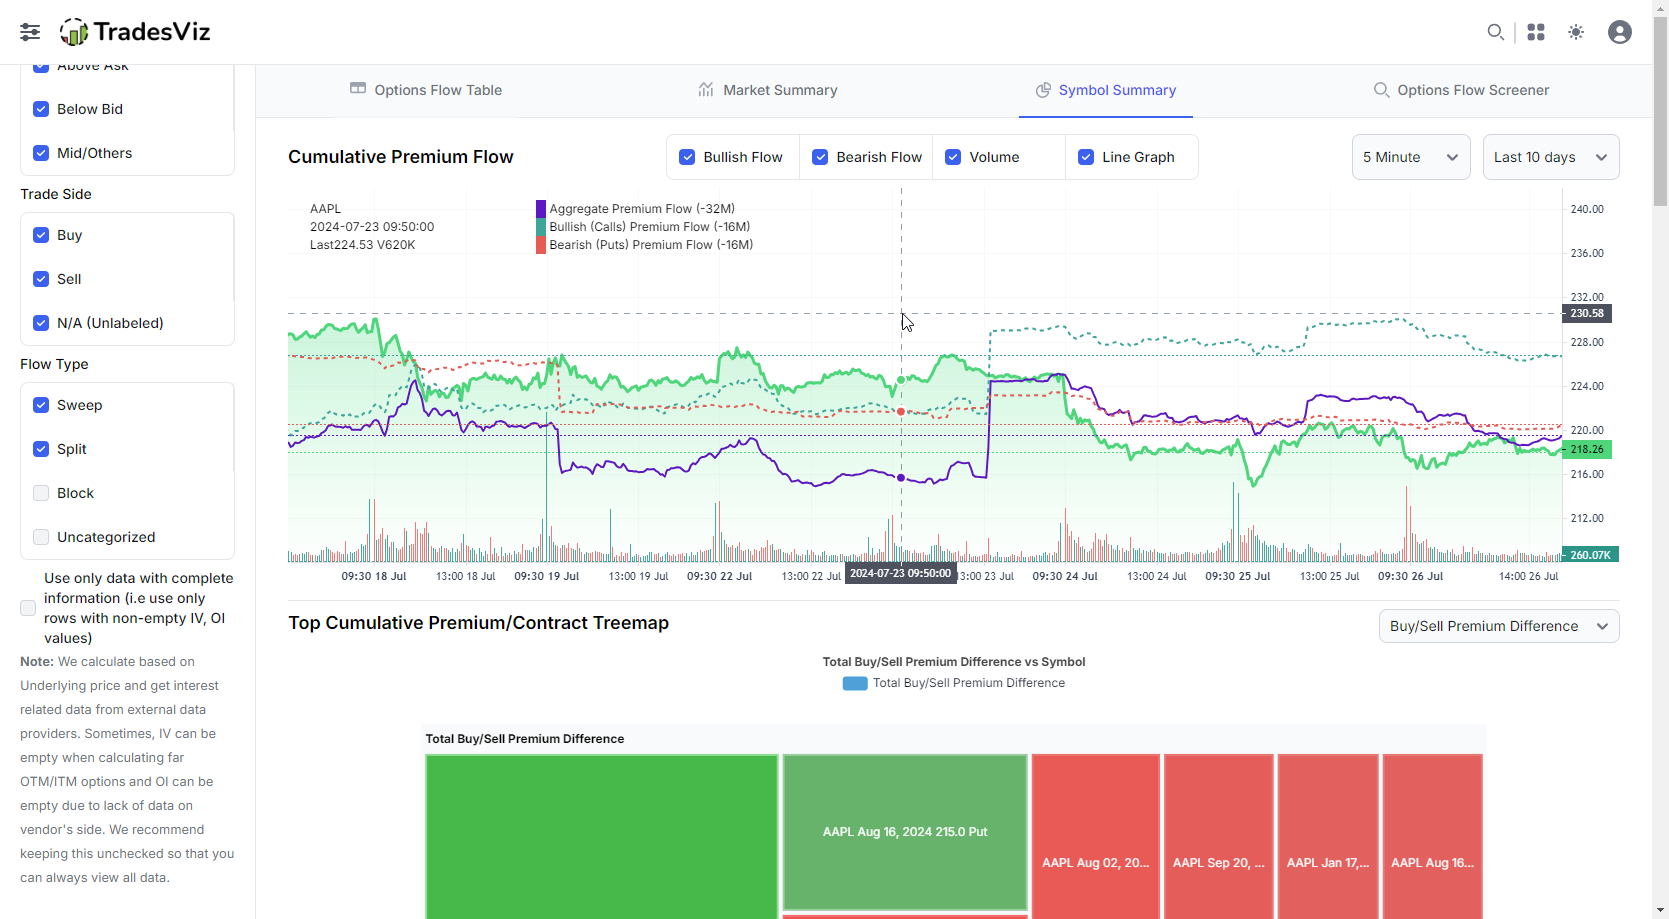Toggle Line Graph checkbox
This screenshot has height=919, width=1669.
click(x=1086, y=157)
